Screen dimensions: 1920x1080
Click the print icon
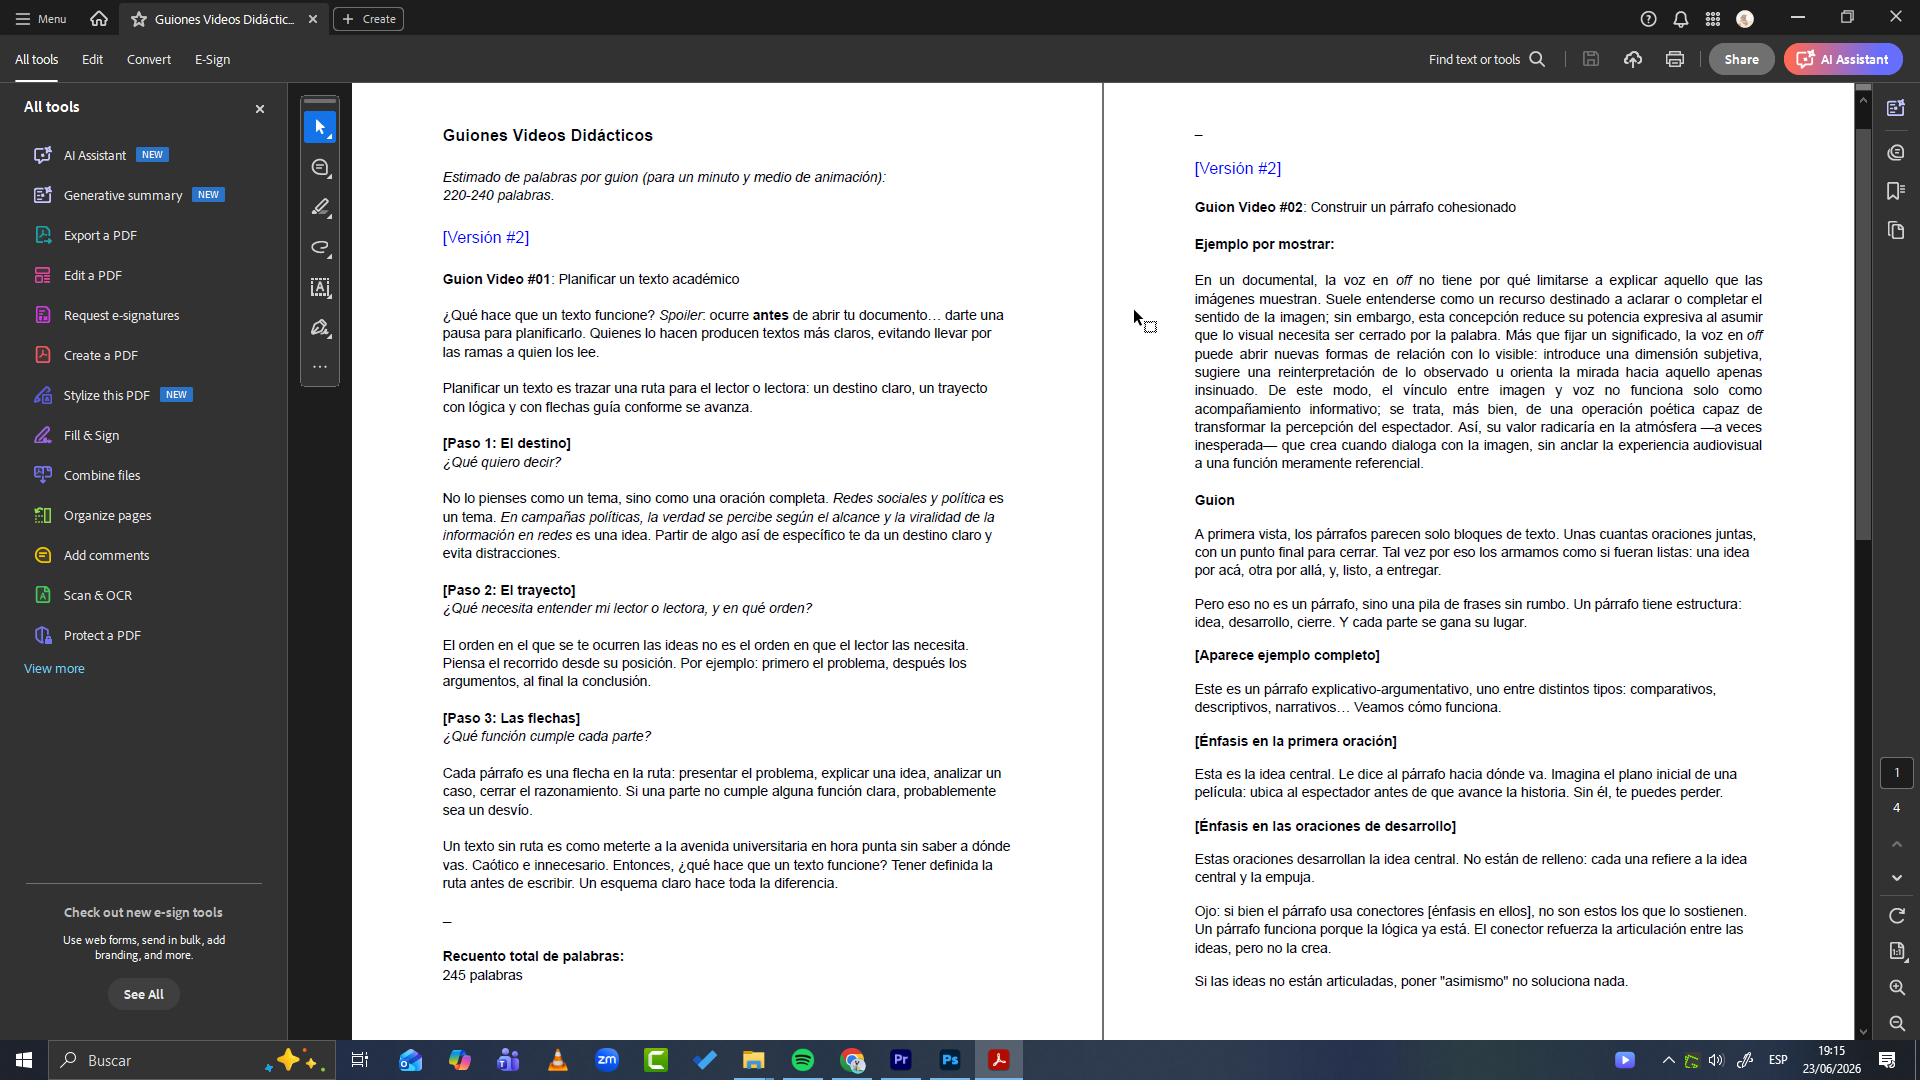tap(1675, 59)
